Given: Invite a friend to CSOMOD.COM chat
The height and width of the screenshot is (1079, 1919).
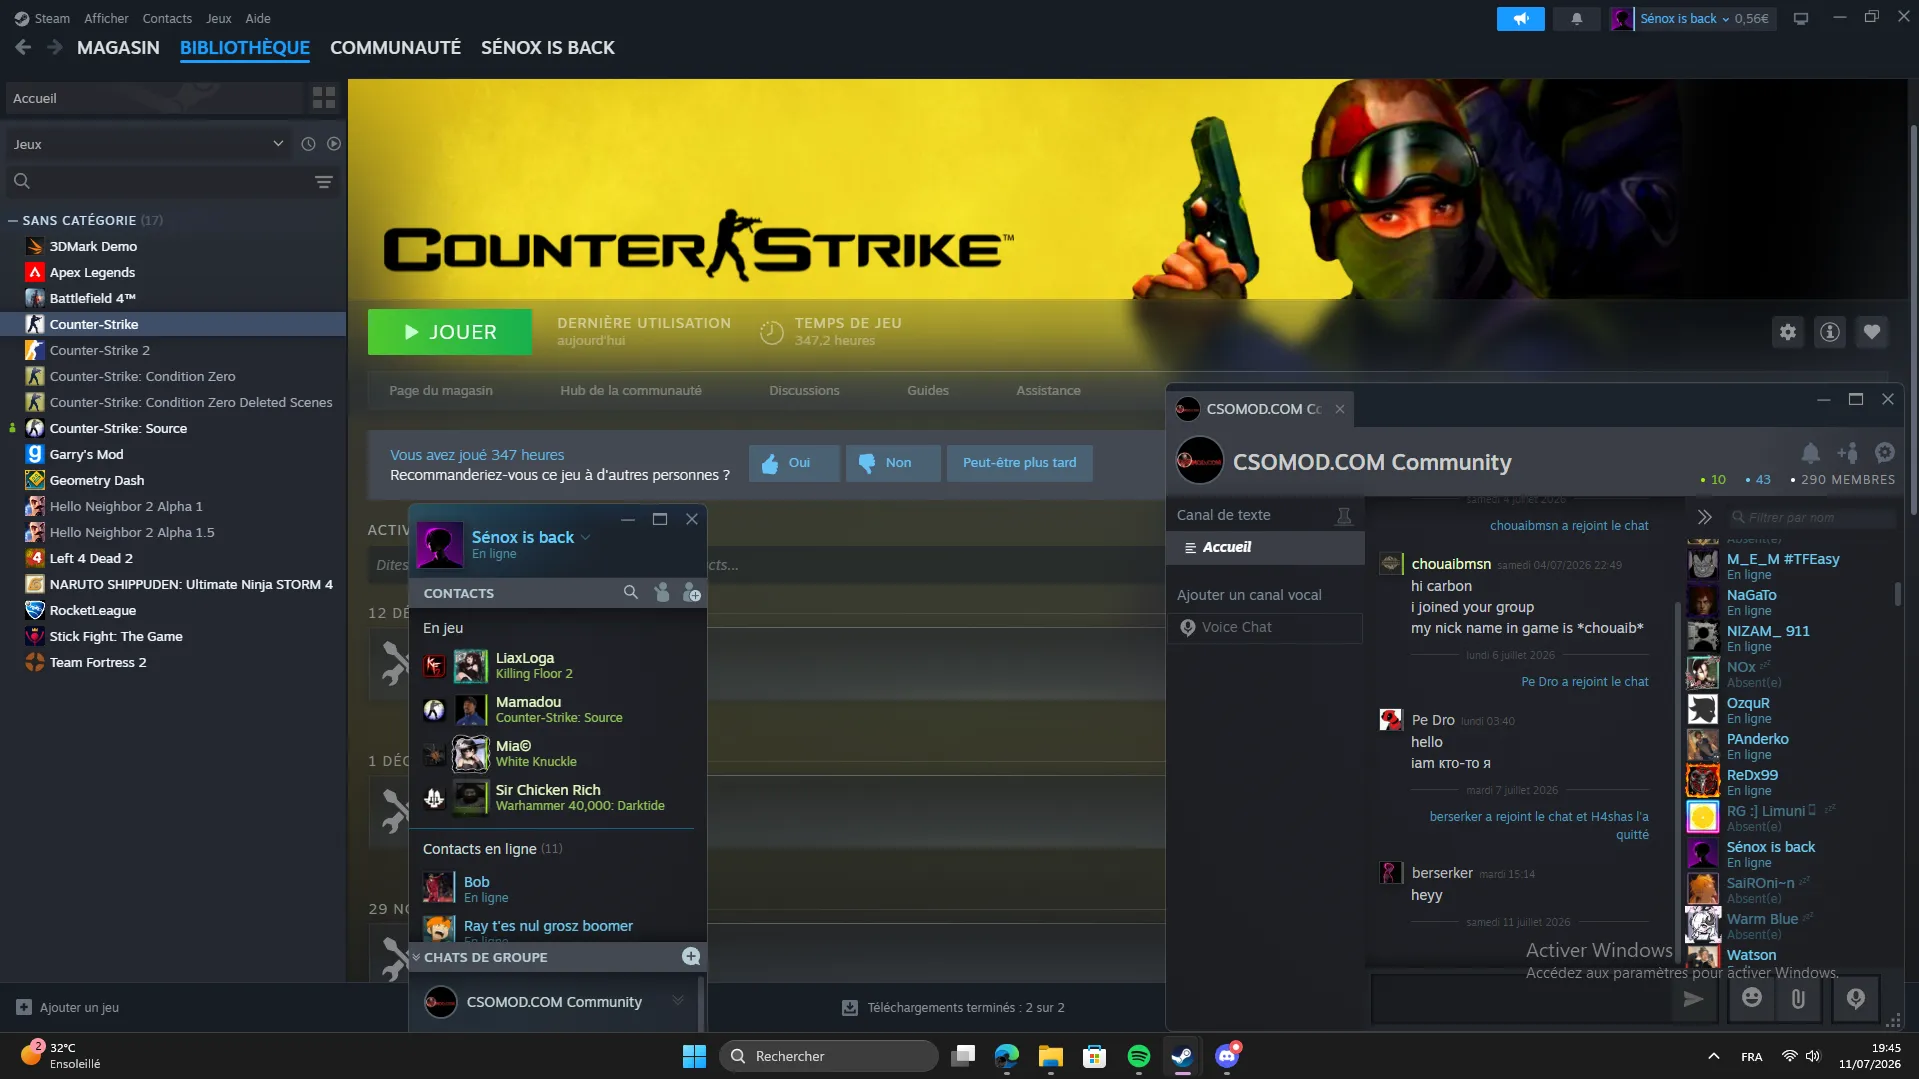Looking at the screenshot, I should [x=1847, y=452].
